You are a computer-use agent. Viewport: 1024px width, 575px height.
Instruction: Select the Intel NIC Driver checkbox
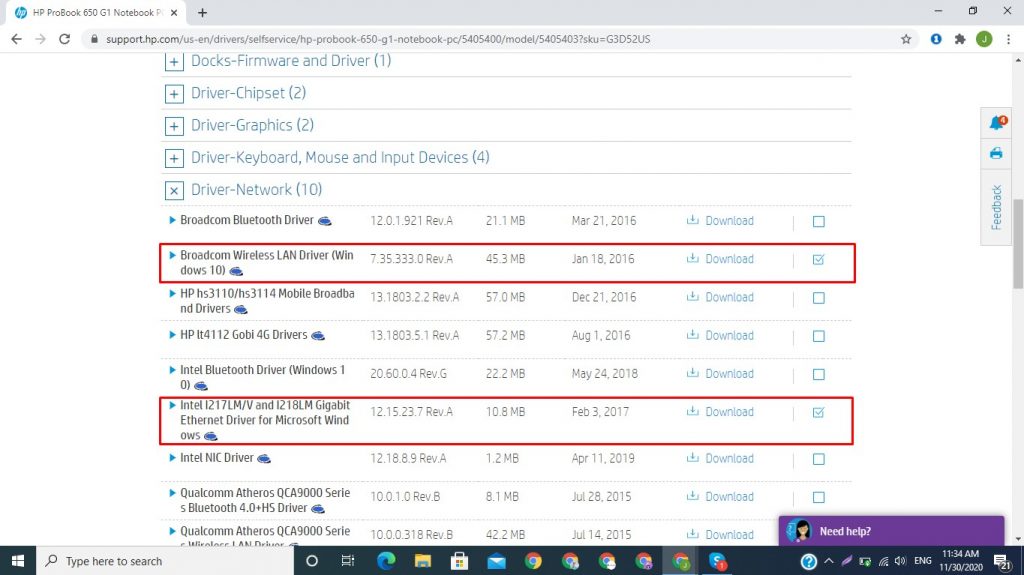818,459
